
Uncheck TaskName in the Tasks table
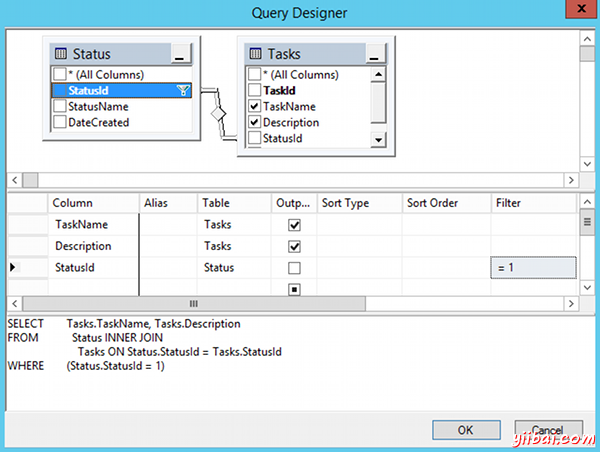[x=253, y=106]
